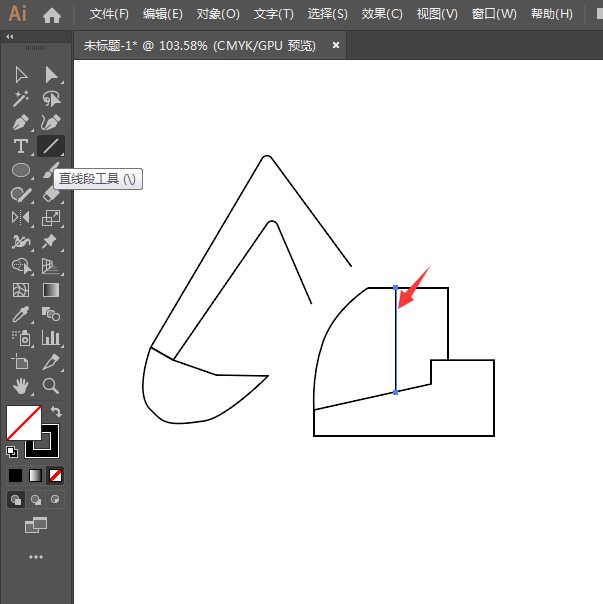Swap fill and stroke colors
This screenshot has width=603, height=604.
tap(57, 411)
